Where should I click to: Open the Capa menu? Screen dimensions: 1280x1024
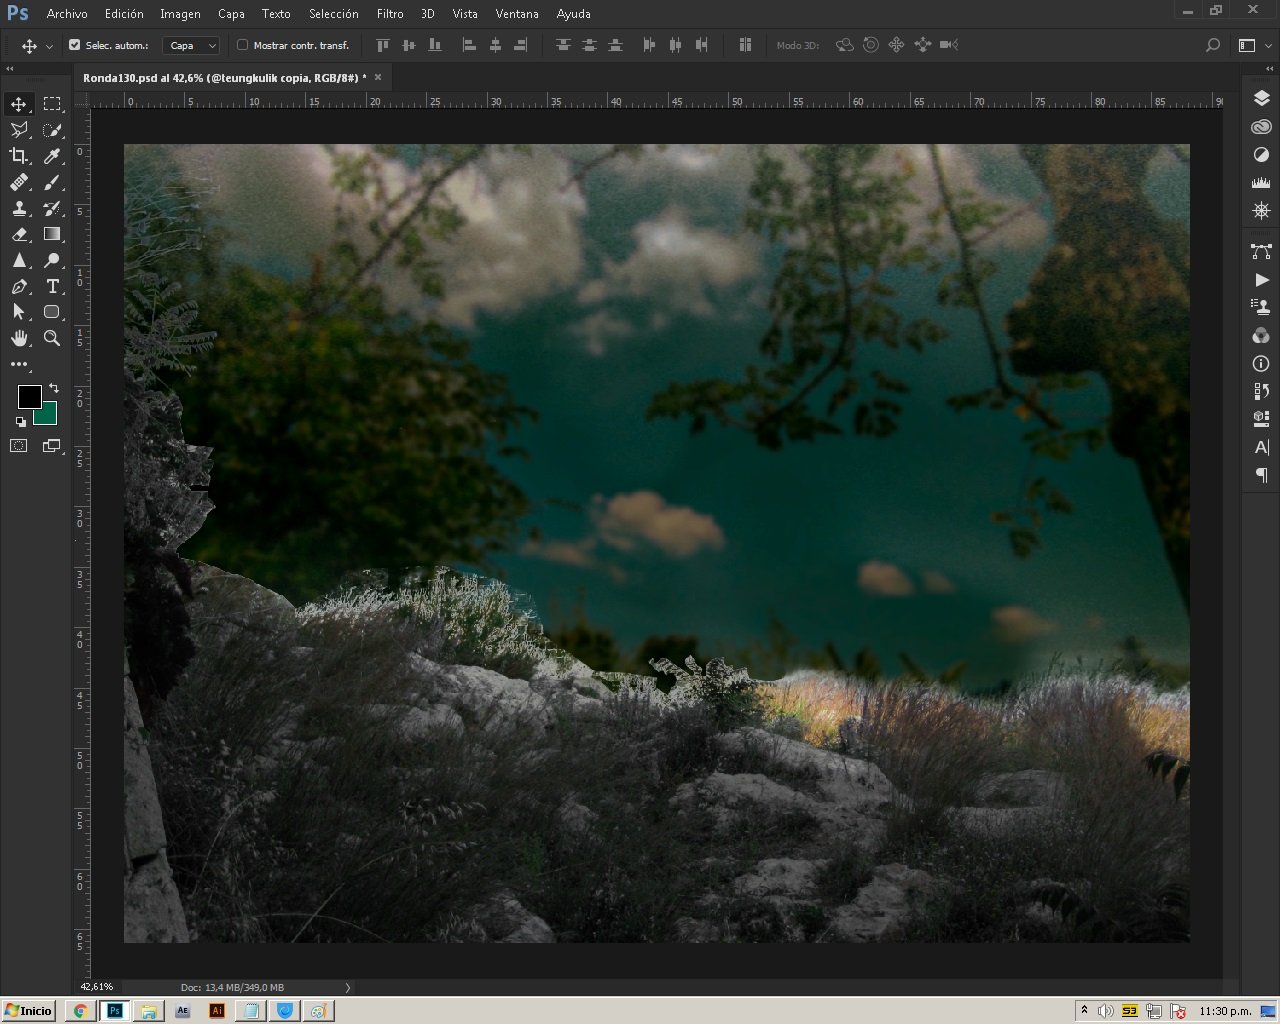pyautogui.click(x=231, y=14)
